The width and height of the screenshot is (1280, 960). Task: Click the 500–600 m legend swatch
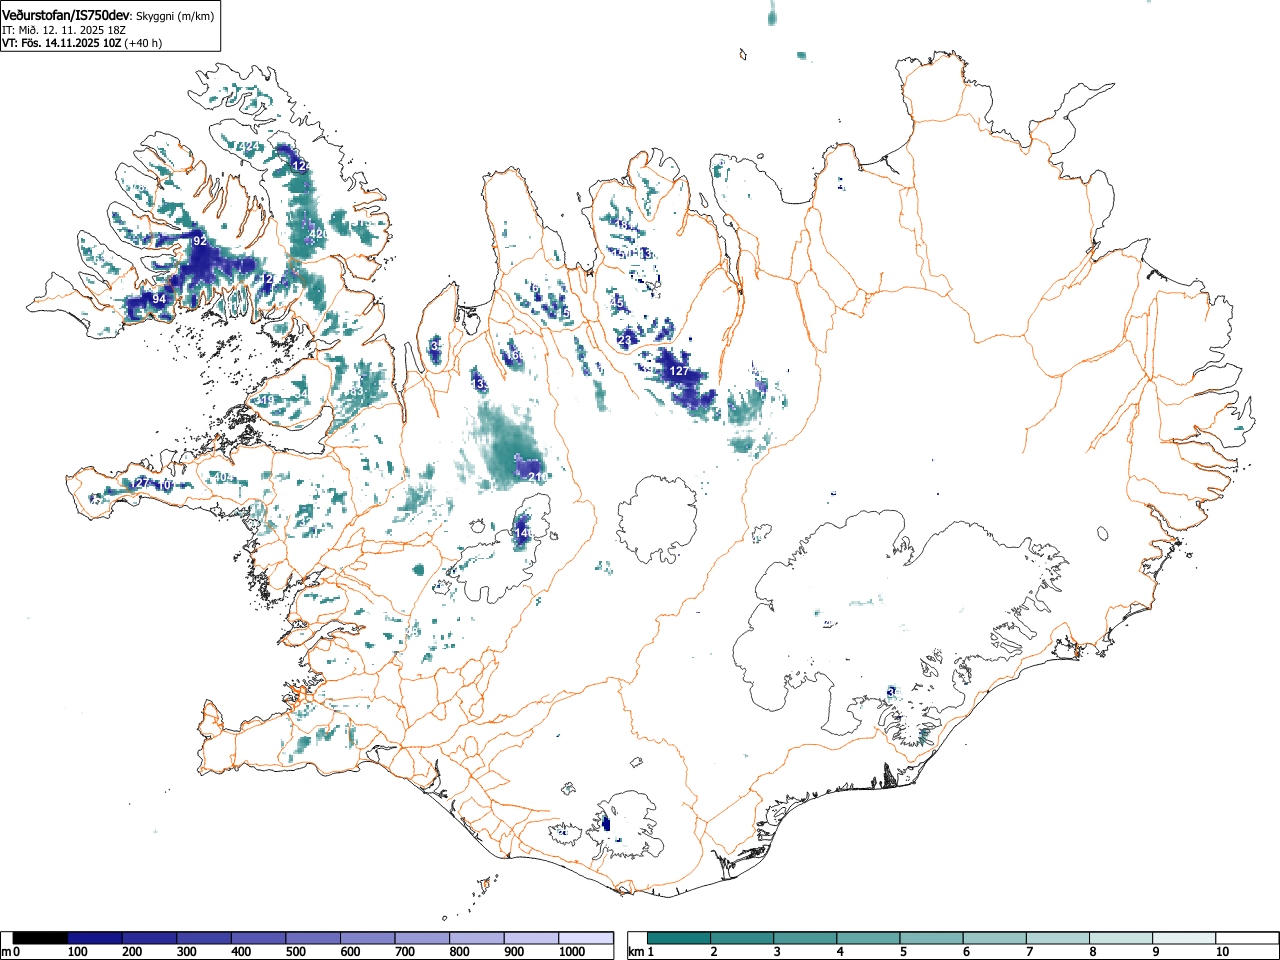click(x=314, y=938)
